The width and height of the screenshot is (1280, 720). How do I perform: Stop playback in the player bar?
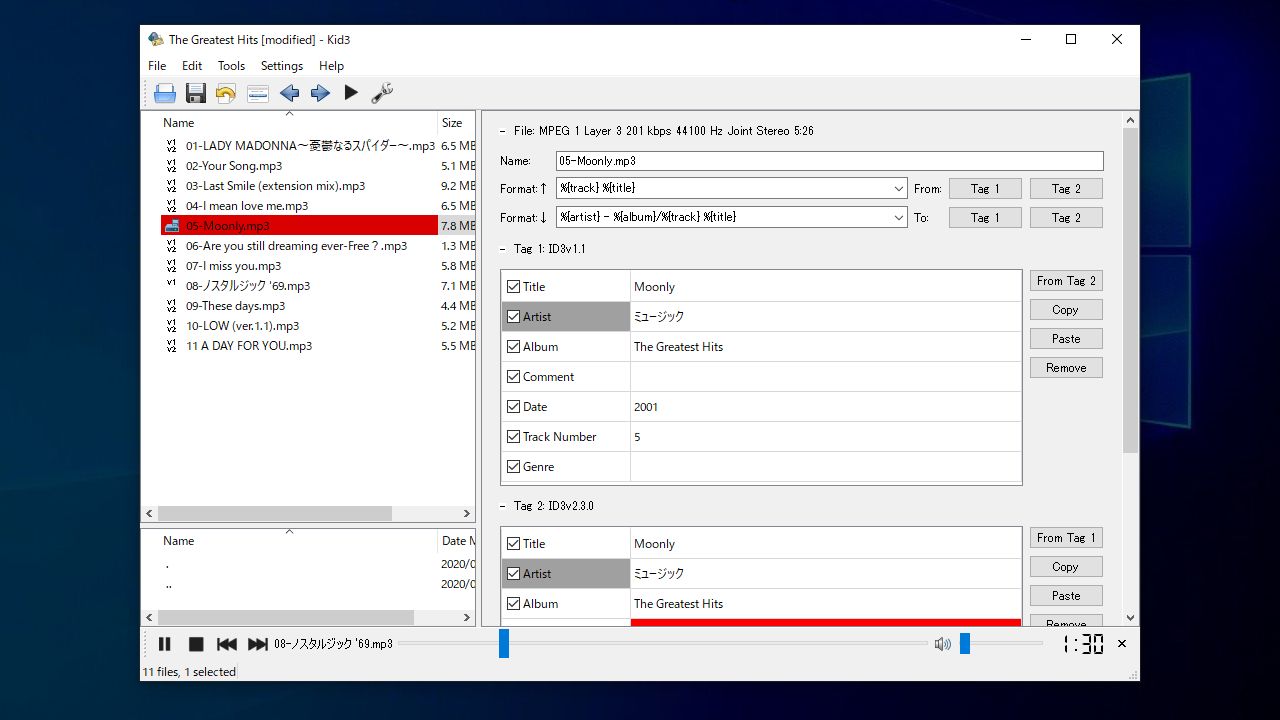tap(196, 644)
